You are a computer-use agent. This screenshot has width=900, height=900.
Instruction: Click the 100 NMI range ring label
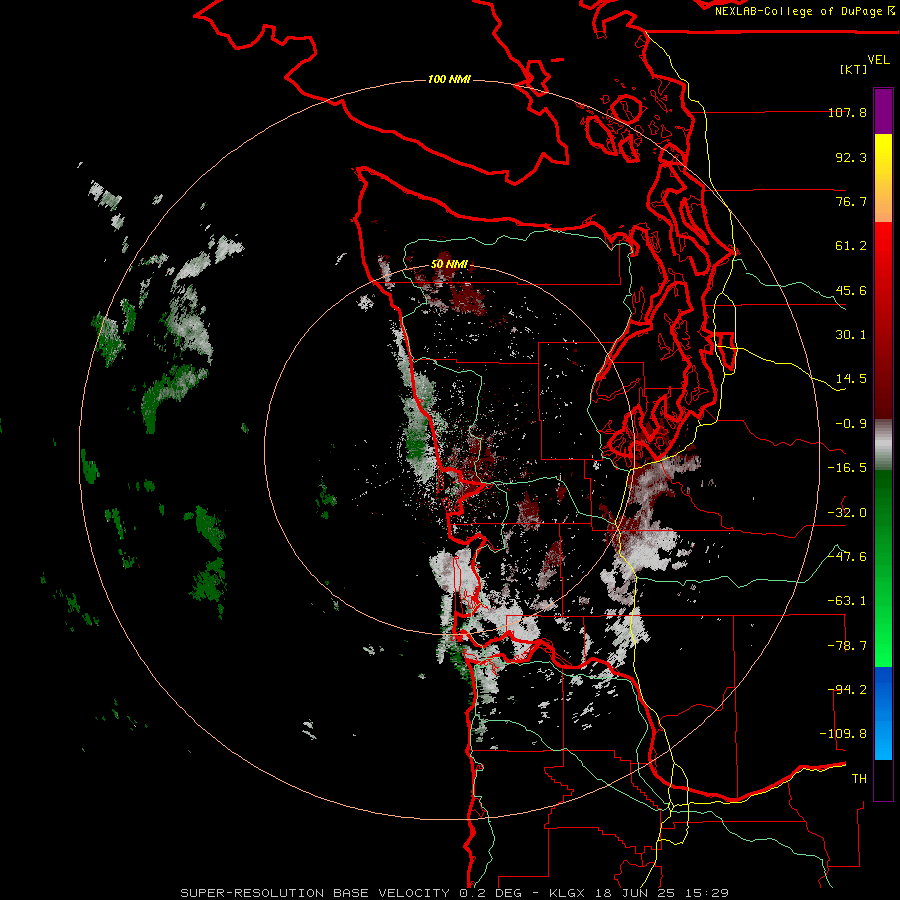point(449,79)
